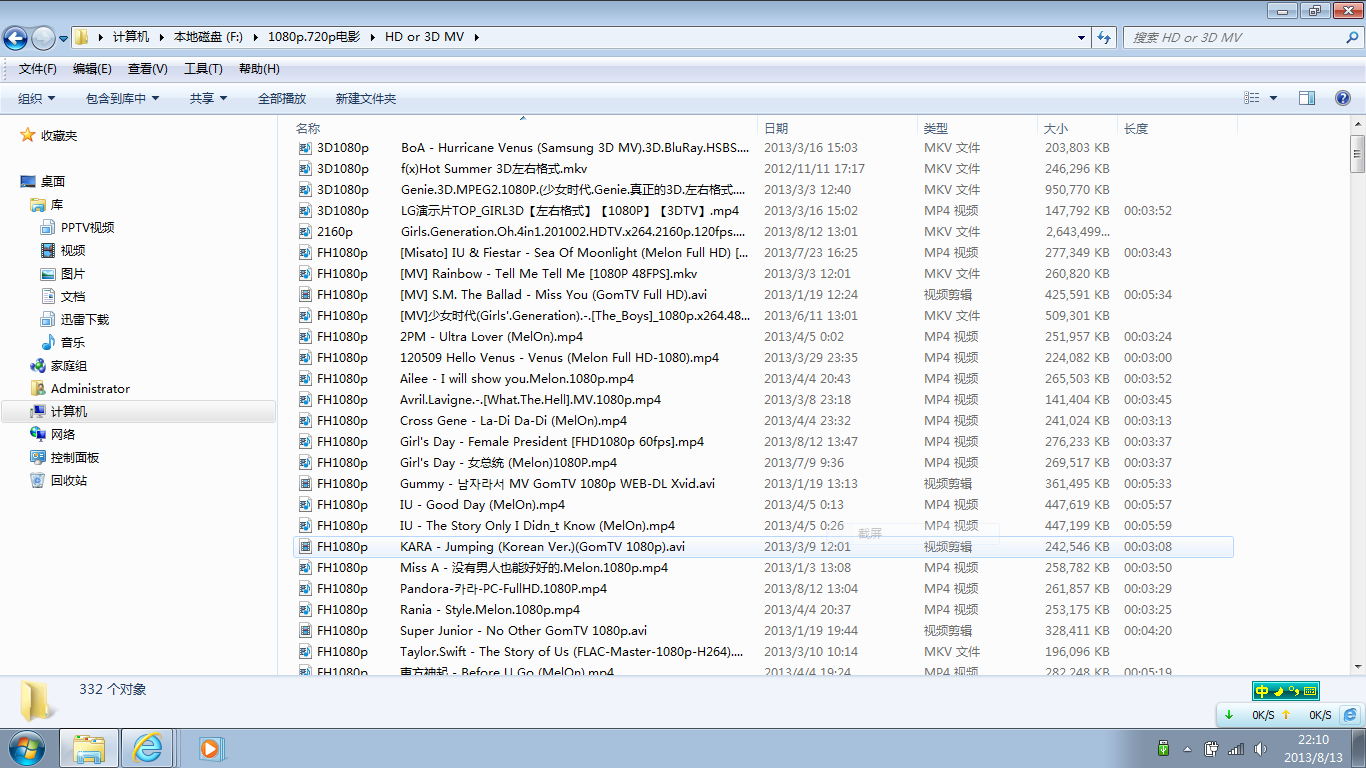Click the 1080p.720p电影 breadcrumb

[x=315, y=37]
